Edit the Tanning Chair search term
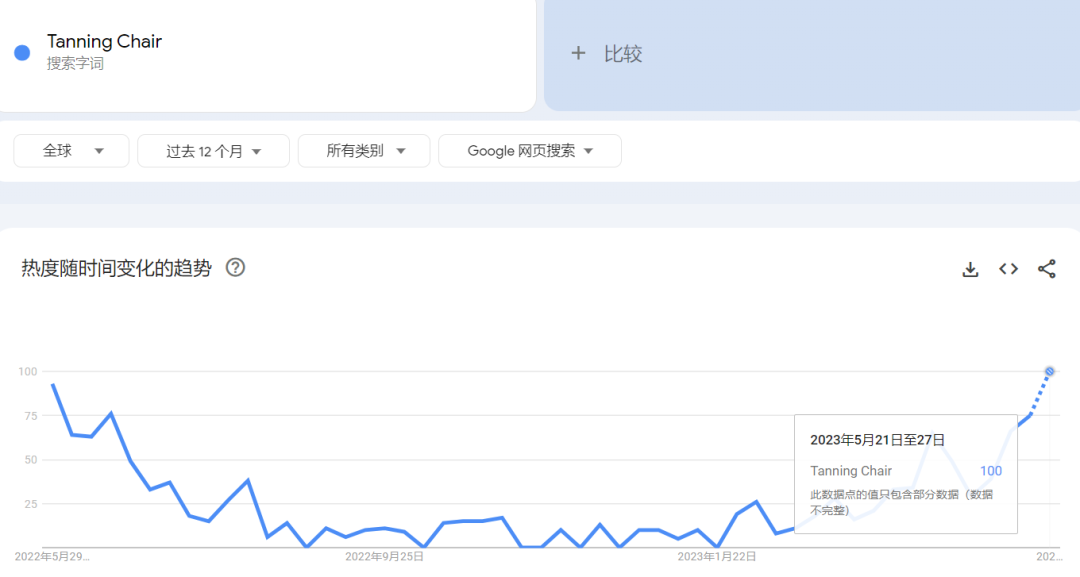This screenshot has width=1080, height=577. pyautogui.click(x=104, y=42)
